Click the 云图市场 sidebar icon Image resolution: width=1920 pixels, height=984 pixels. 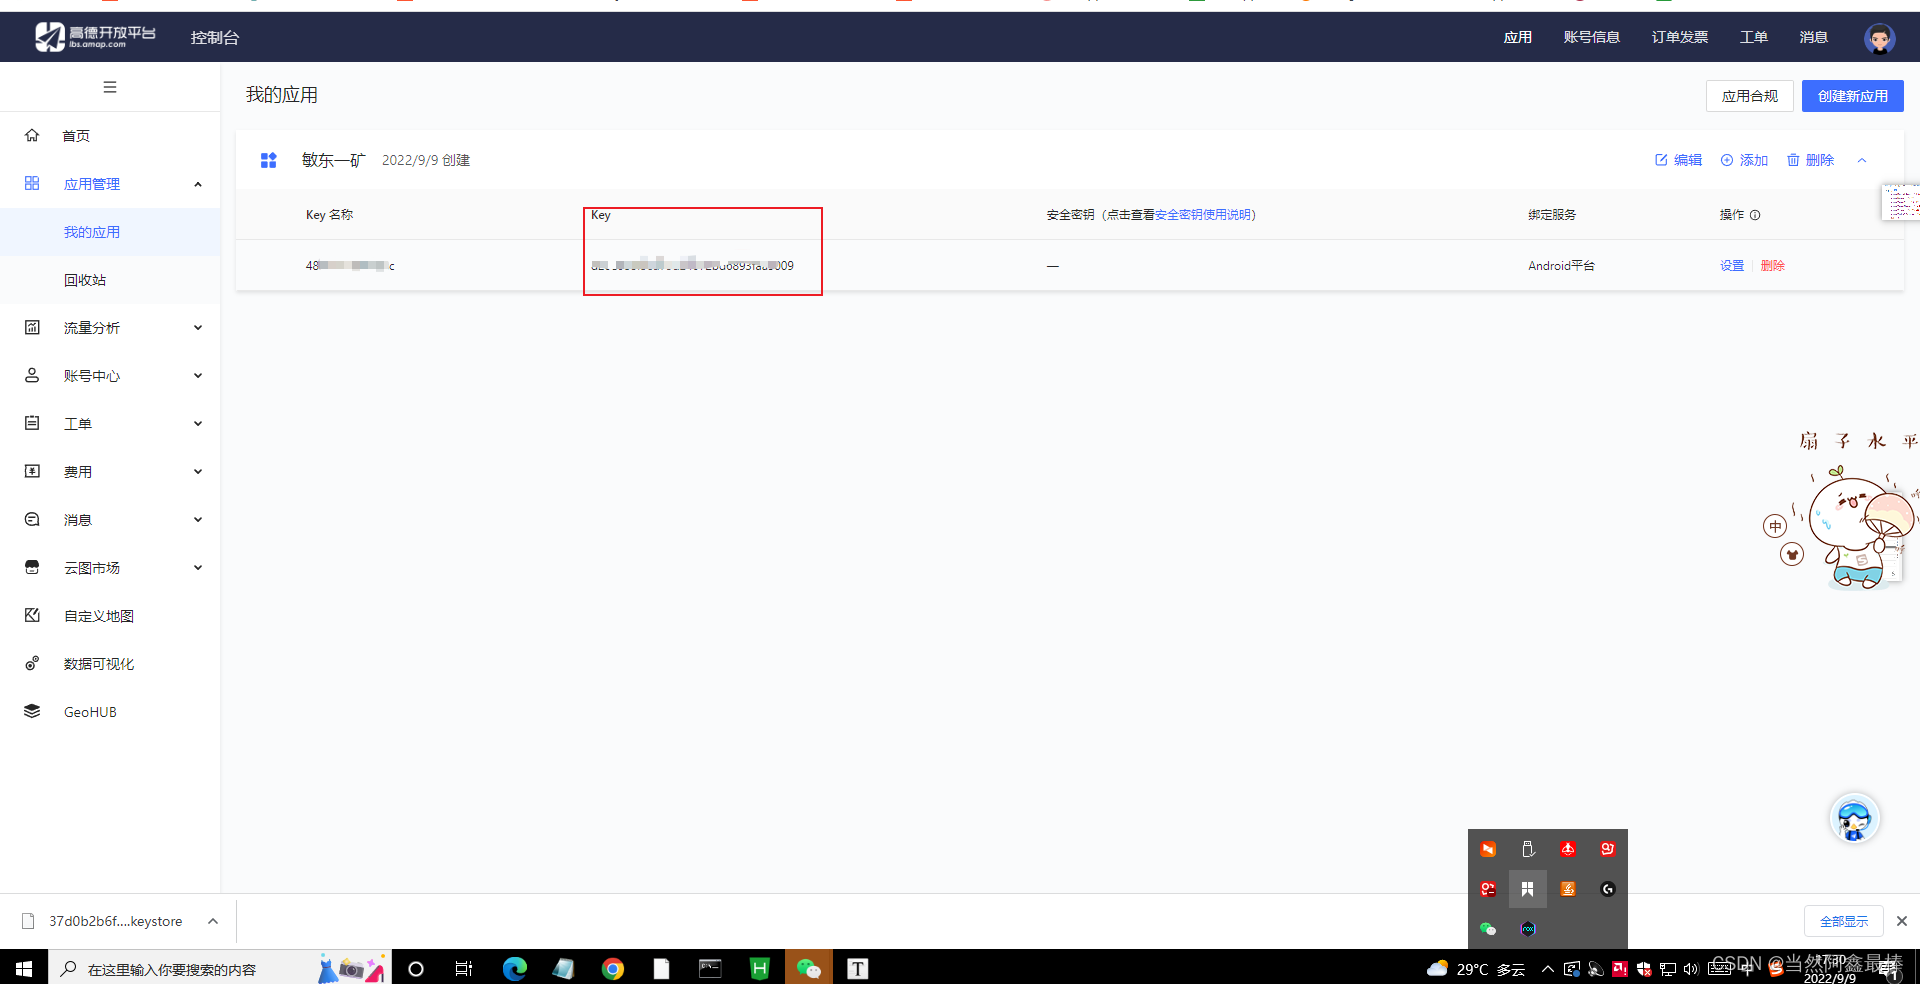31,567
